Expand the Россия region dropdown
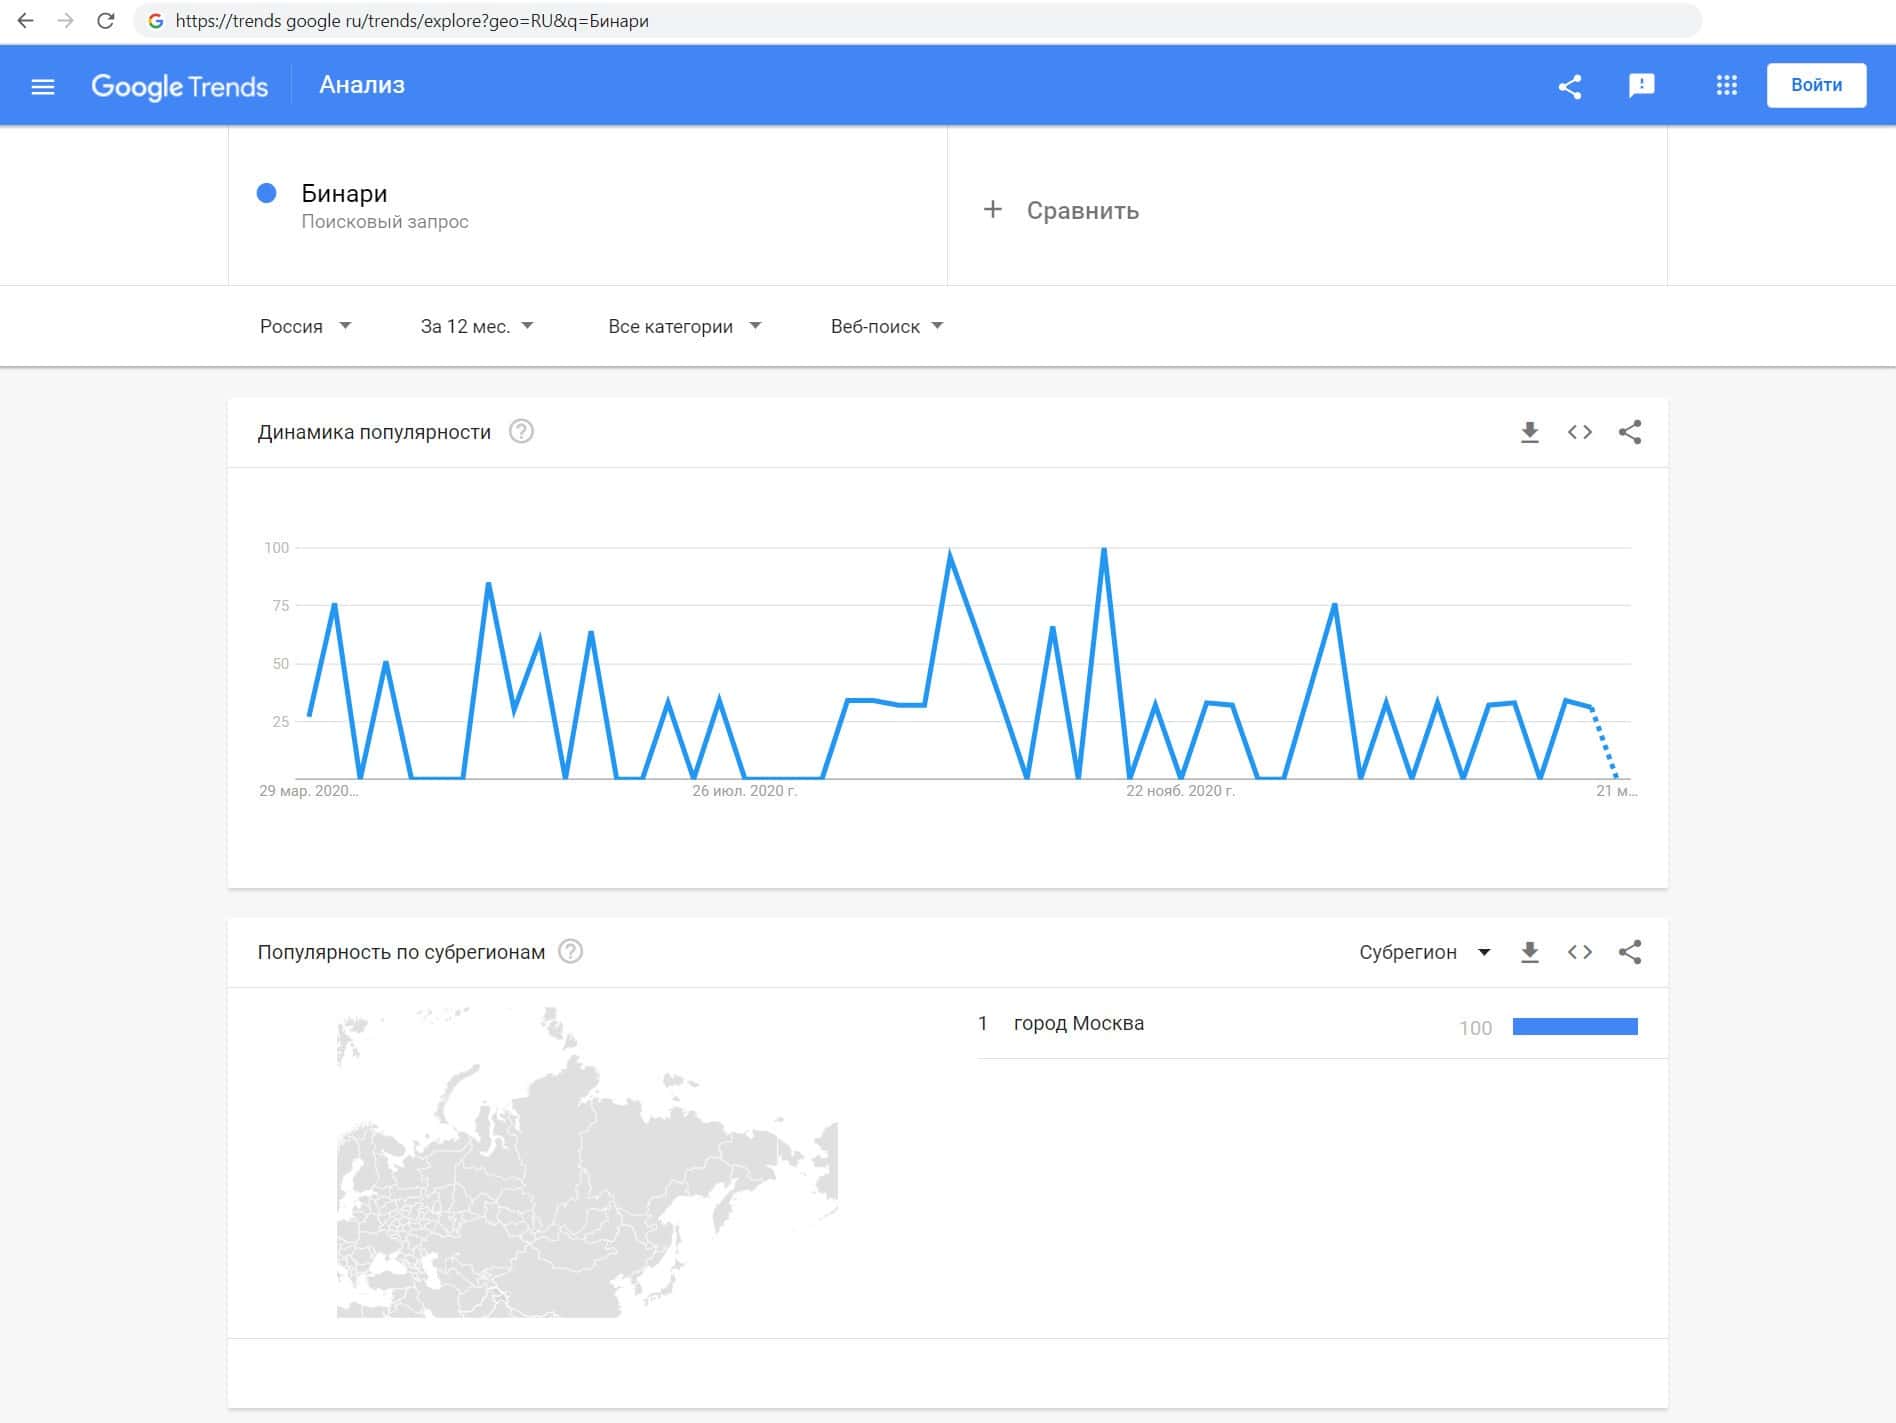 pos(305,326)
